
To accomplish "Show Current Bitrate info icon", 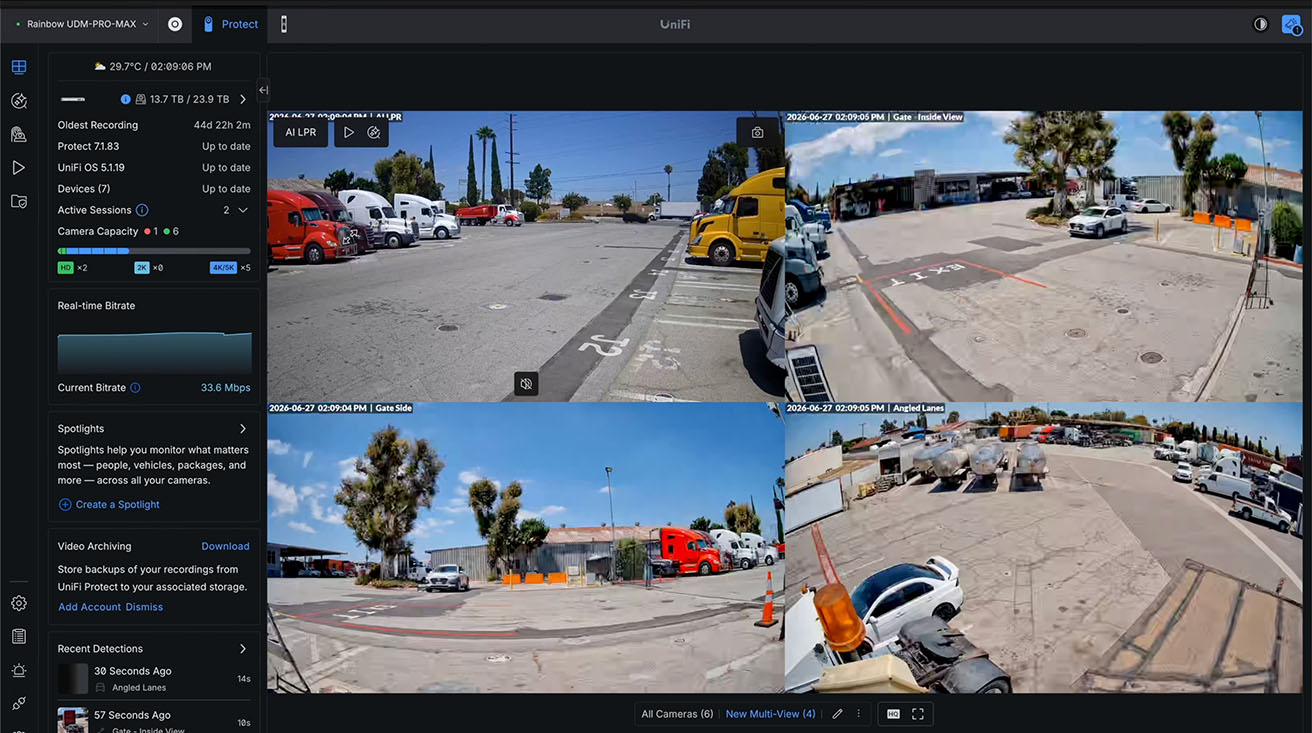I will click(x=135, y=388).
